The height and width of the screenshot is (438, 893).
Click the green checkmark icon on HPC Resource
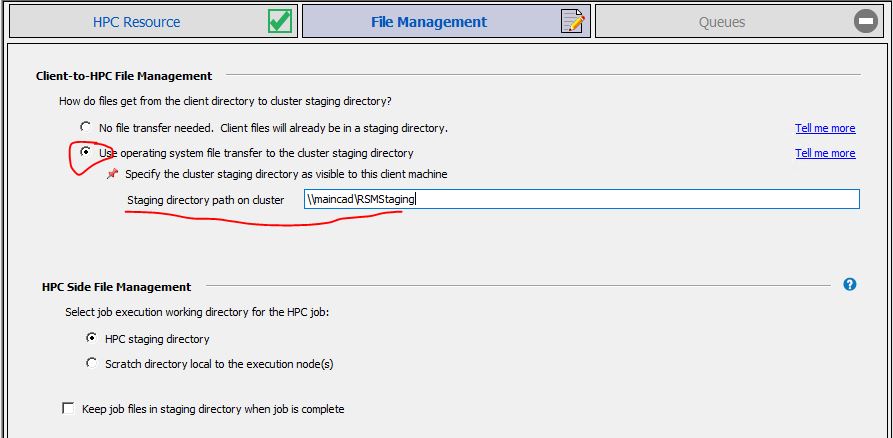click(x=280, y=22)
